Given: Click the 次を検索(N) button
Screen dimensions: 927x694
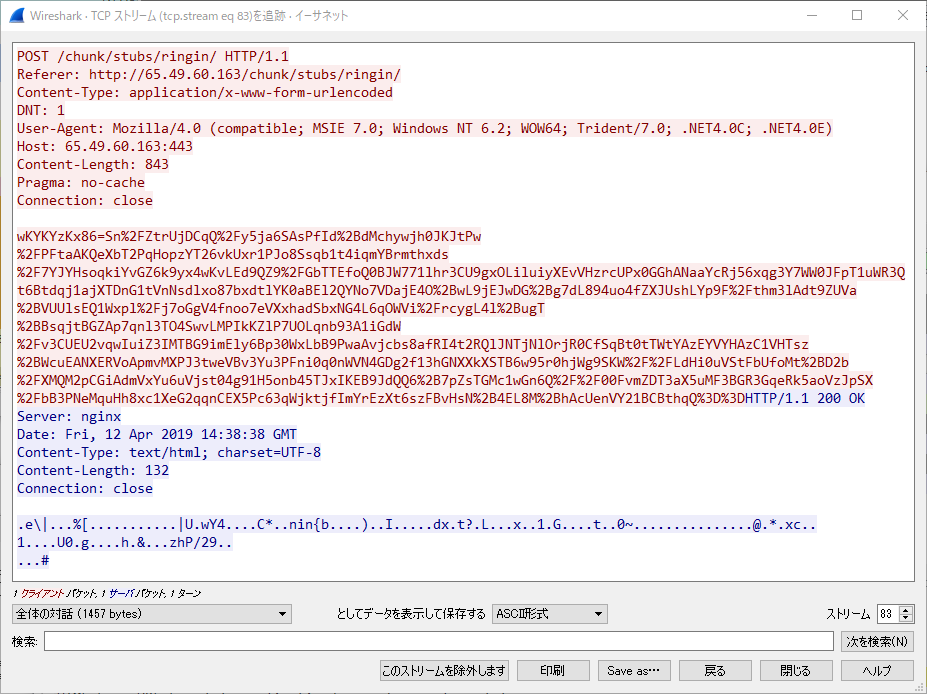Looking at the screenshot, I should pyautogui.click(x=877, y=641).
